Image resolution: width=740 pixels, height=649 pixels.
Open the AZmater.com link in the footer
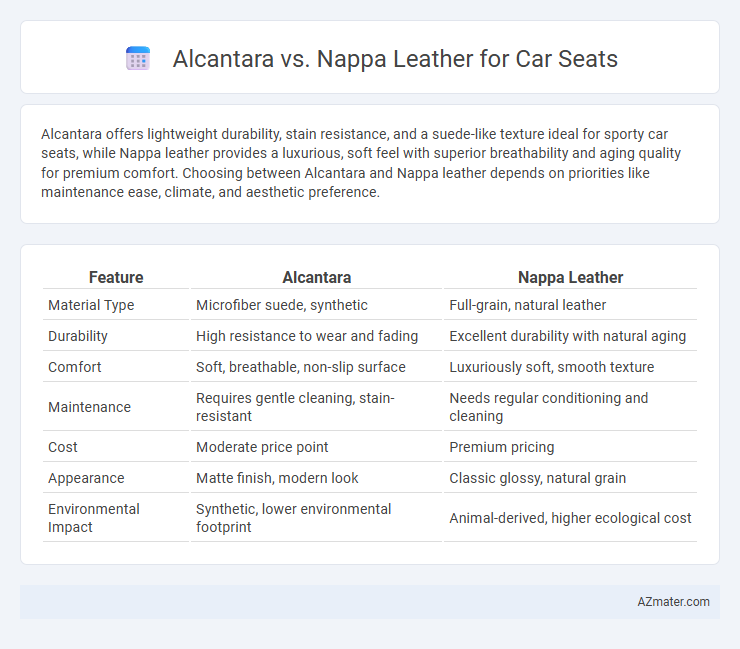tap(673, 602)
